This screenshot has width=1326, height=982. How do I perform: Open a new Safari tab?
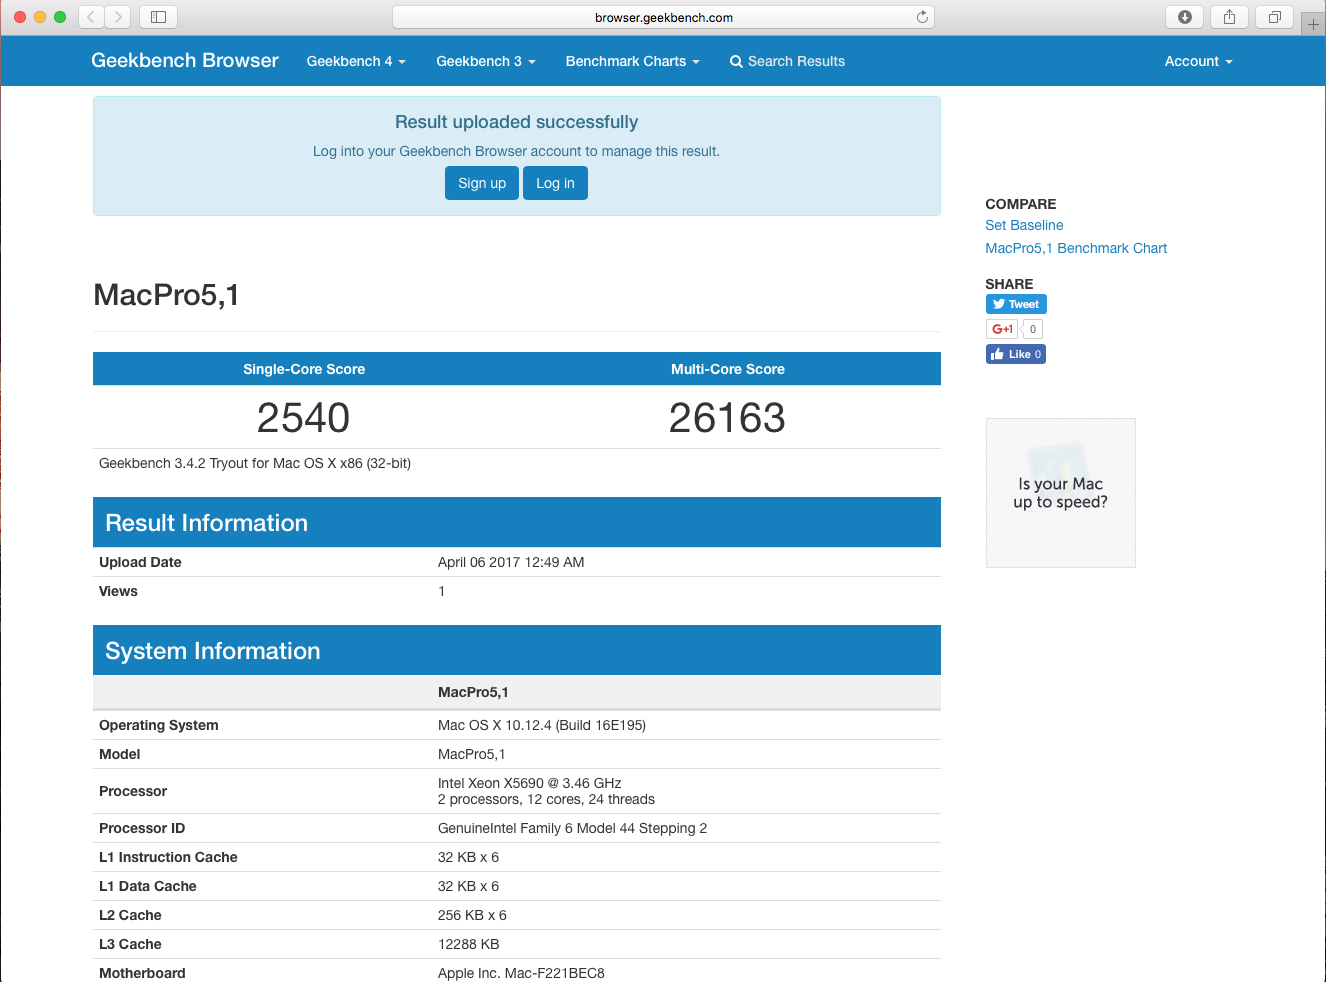1313,24
